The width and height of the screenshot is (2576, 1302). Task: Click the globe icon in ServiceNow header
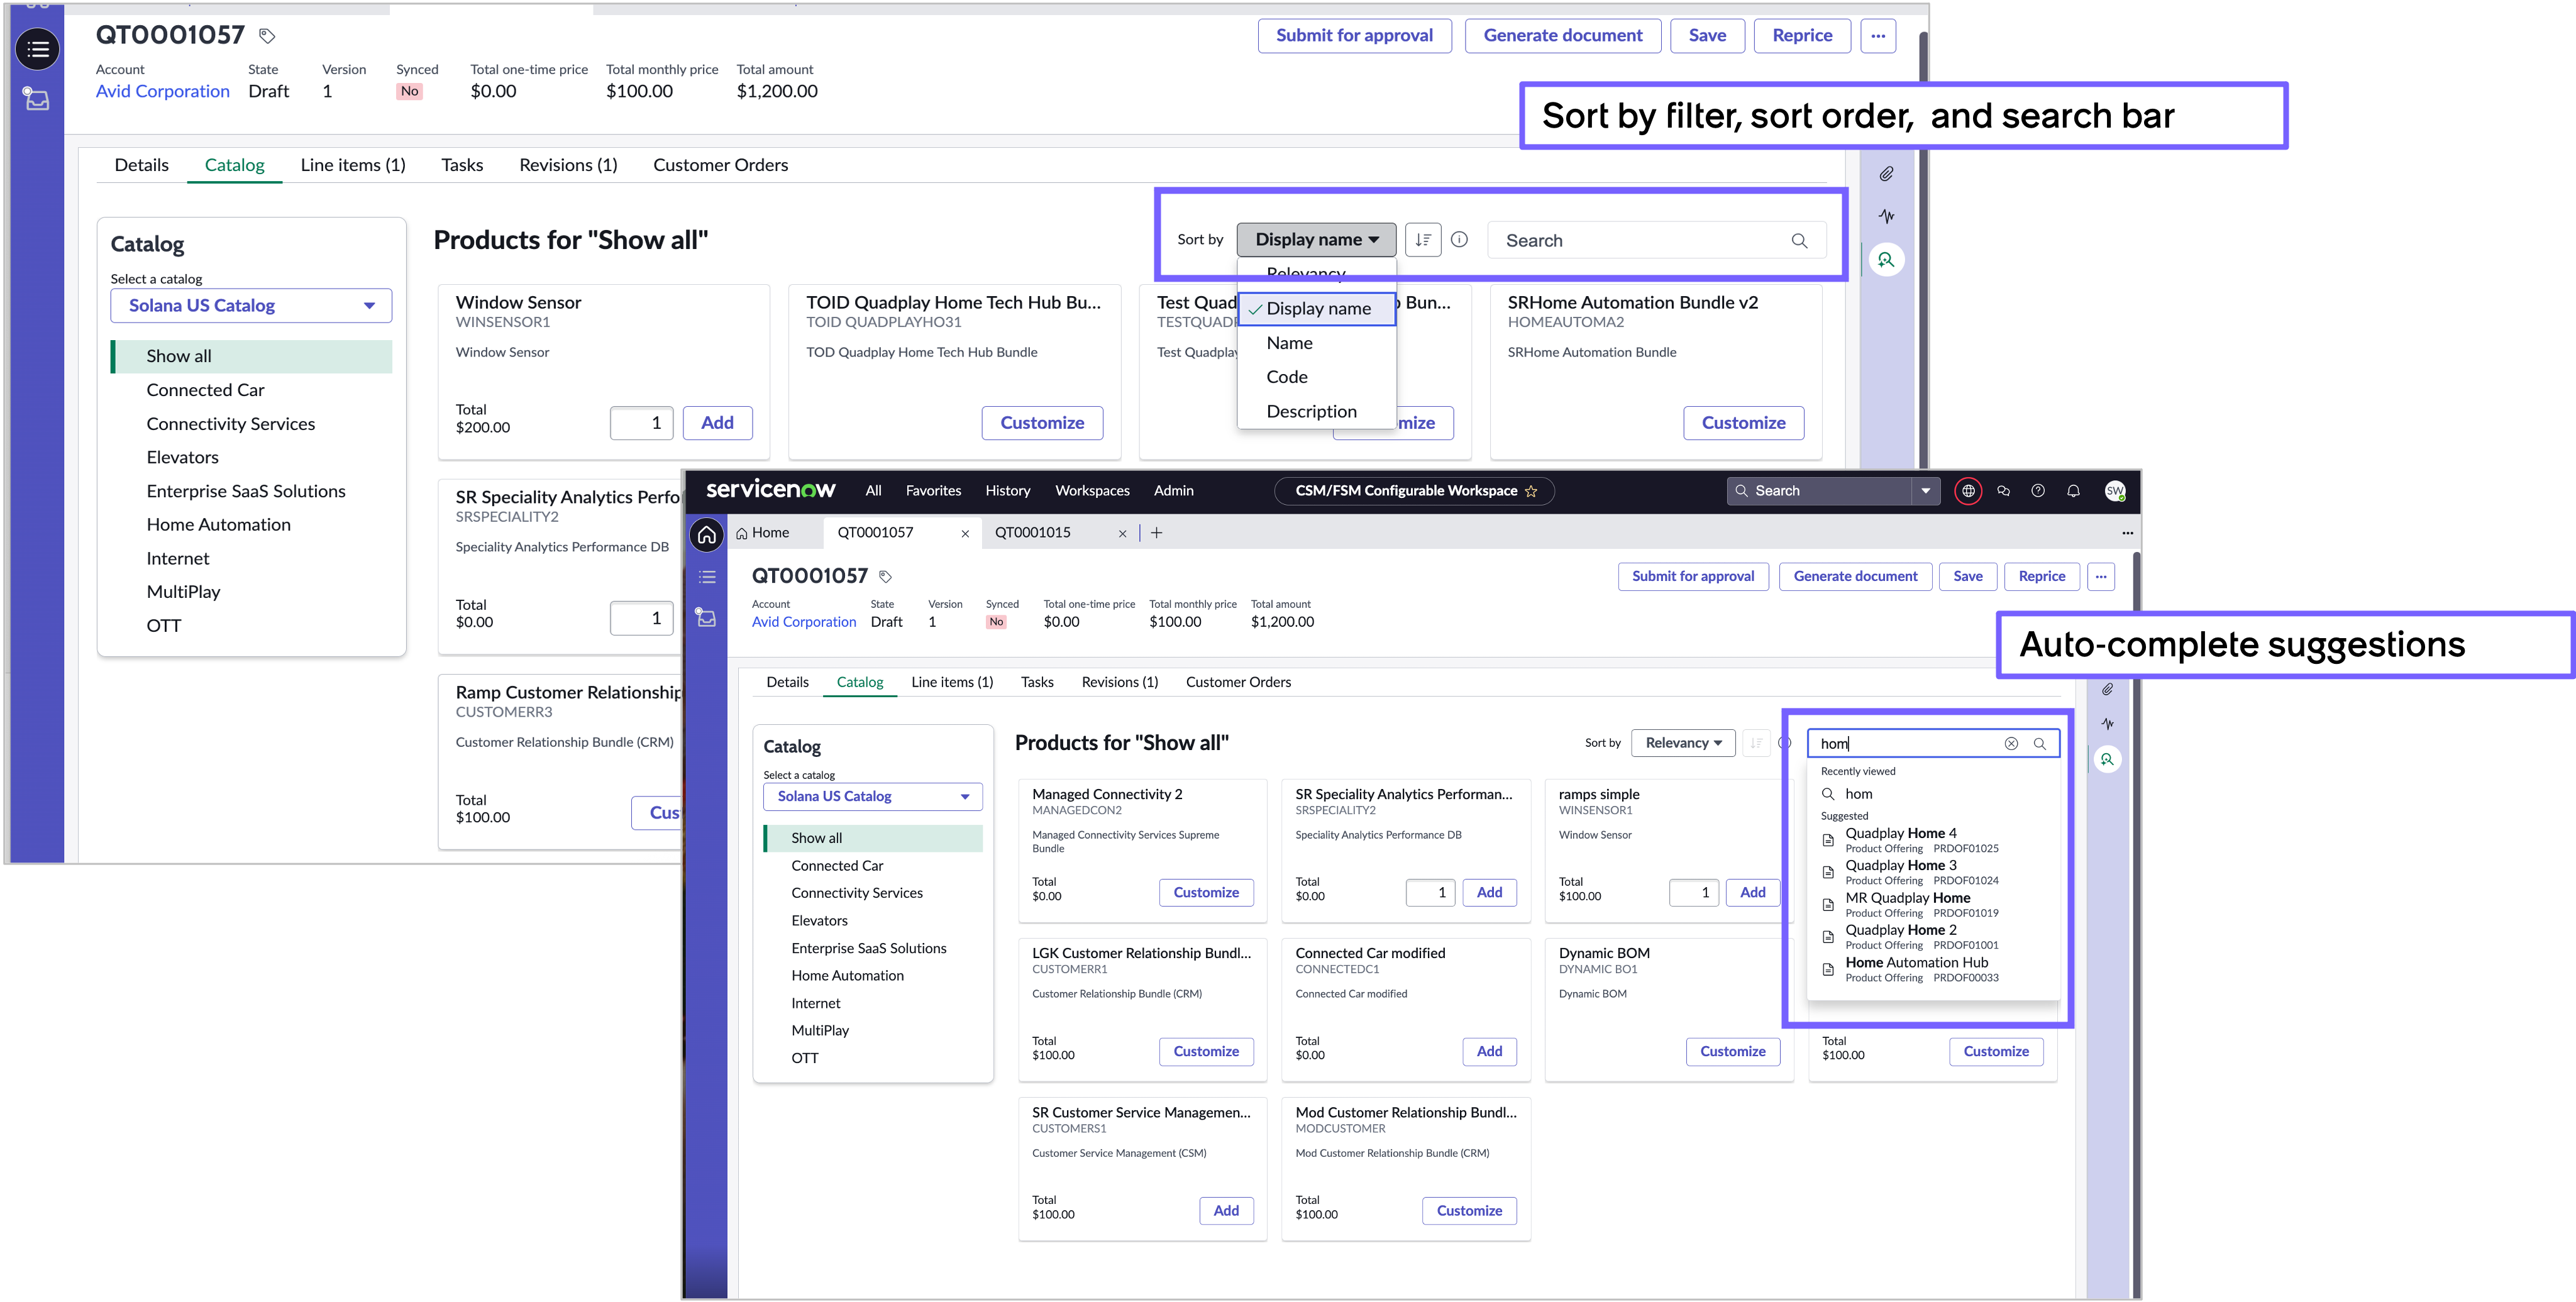pyautogui.click(x=1968, y=491)
